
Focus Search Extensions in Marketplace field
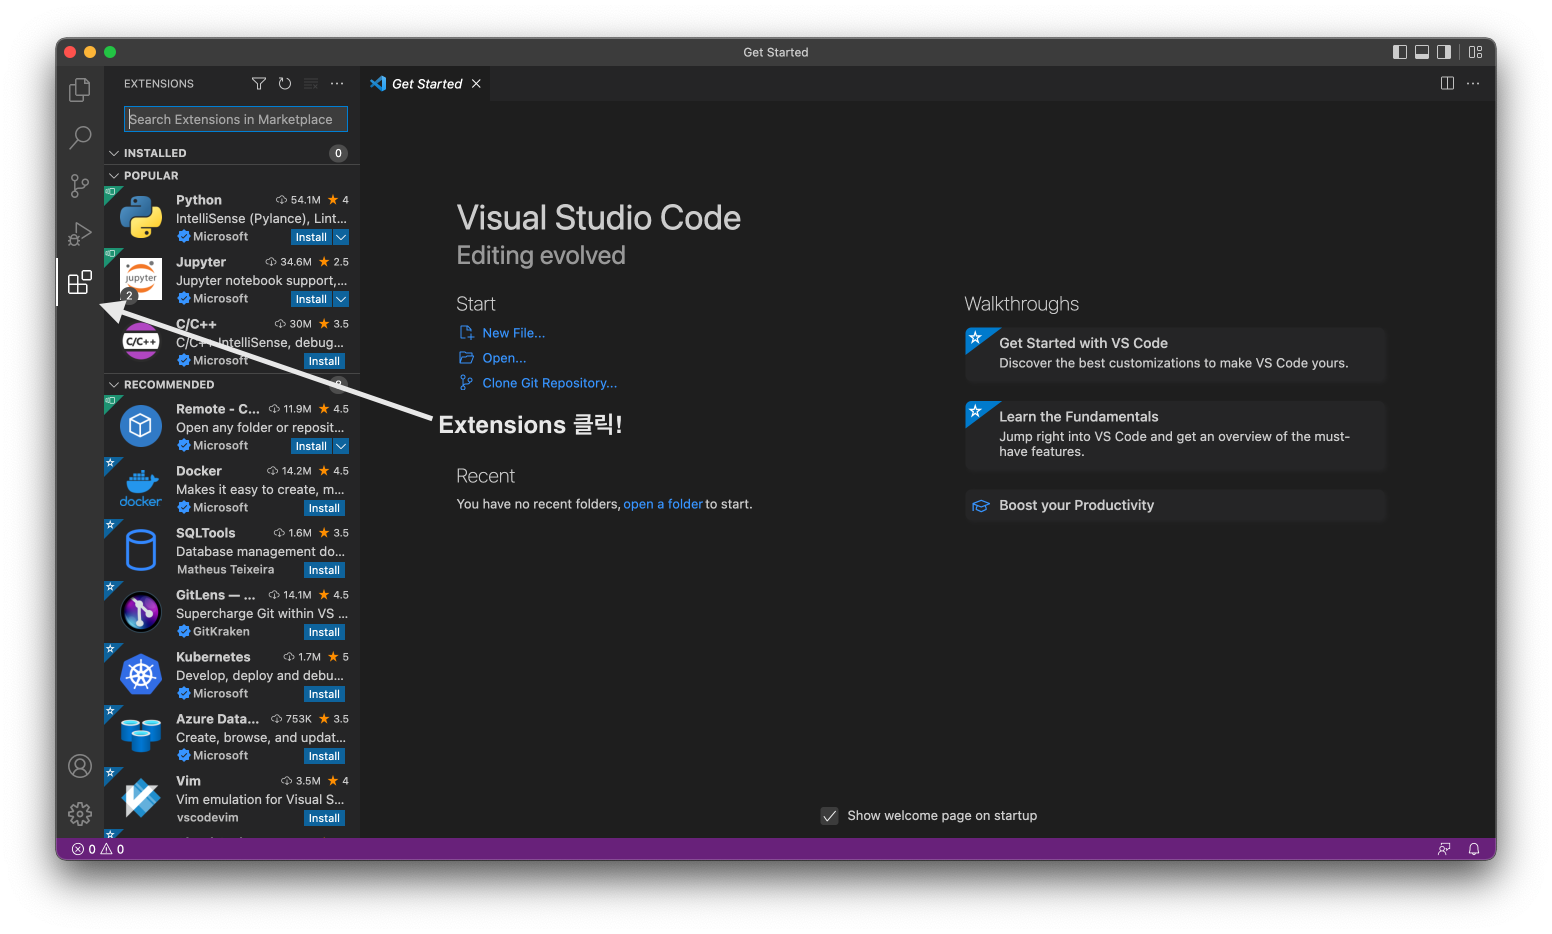236,119
